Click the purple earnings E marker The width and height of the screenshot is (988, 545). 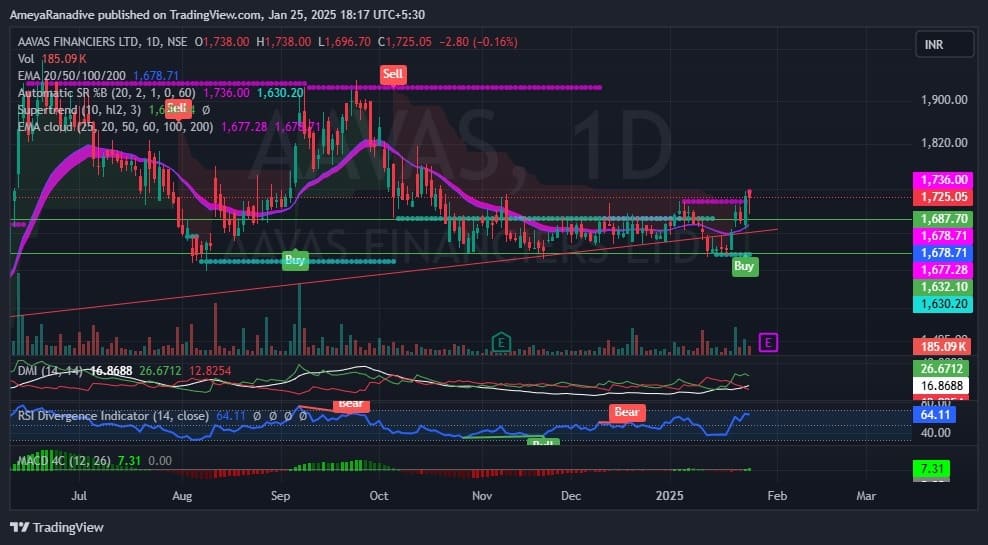(x=768, y=343)
